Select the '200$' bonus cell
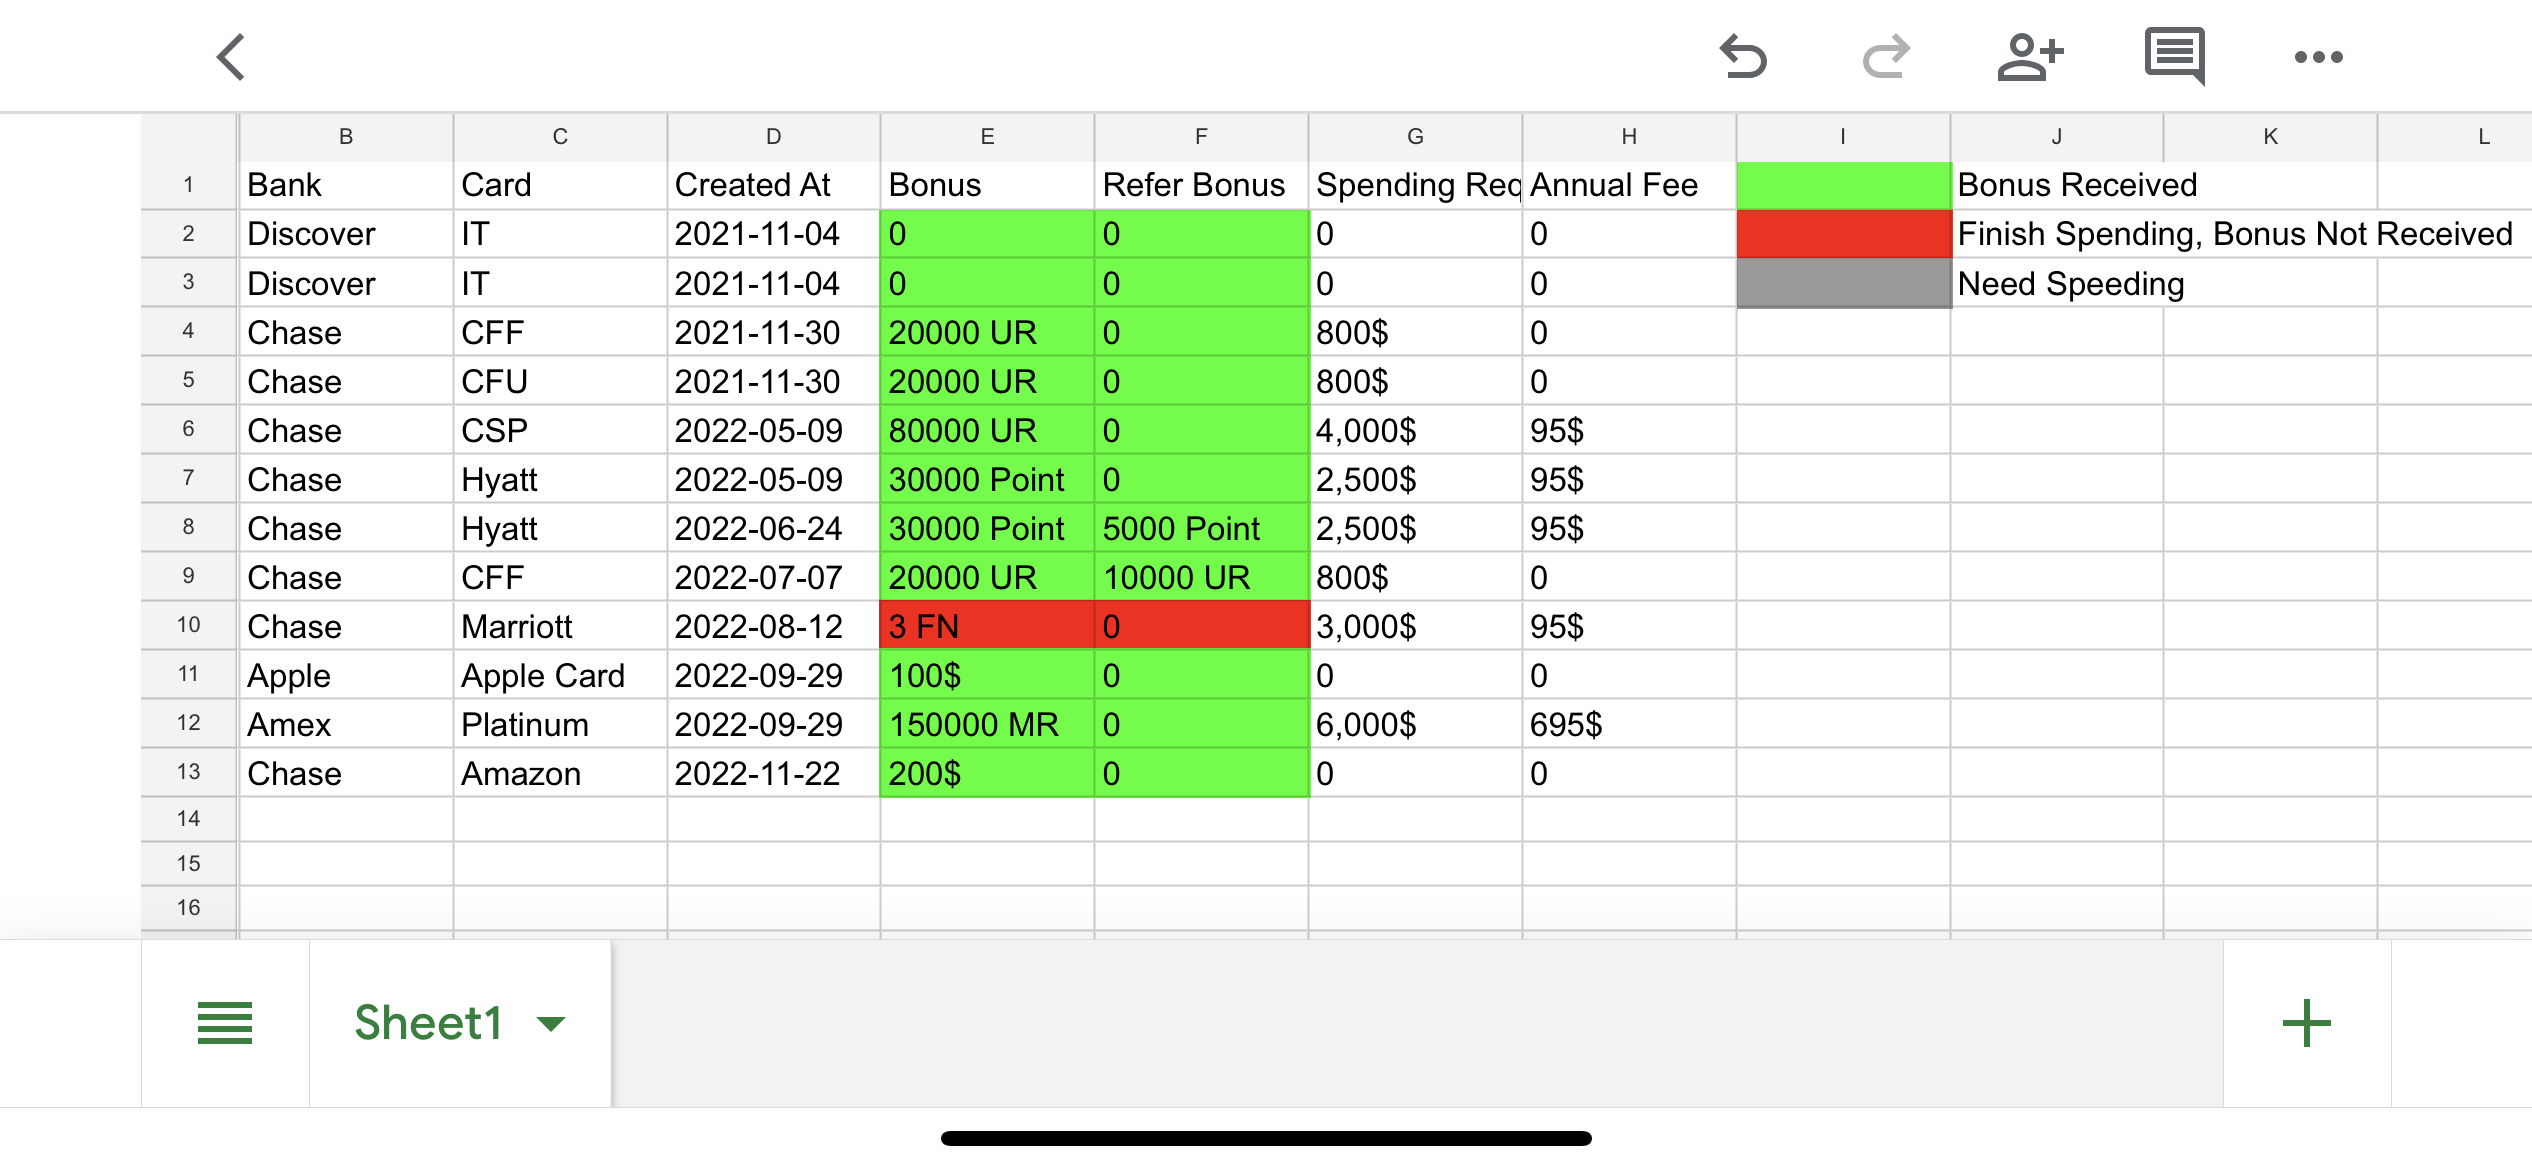The image size is (2532, 1170). pyautogui.click(x=987, y=773)
